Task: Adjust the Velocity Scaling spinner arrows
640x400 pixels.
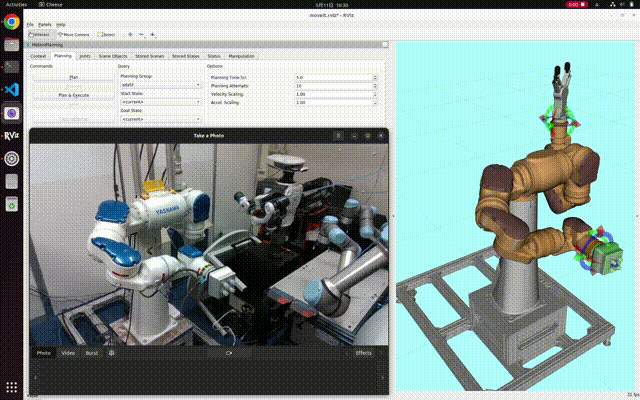Action: [x=375, y=94]
